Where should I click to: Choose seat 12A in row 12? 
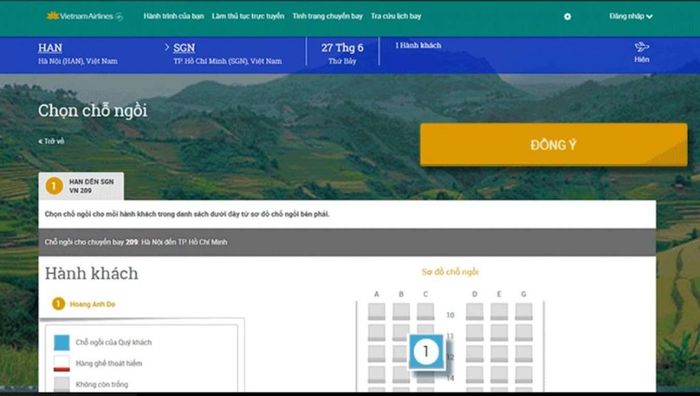(x=376, y=354)
